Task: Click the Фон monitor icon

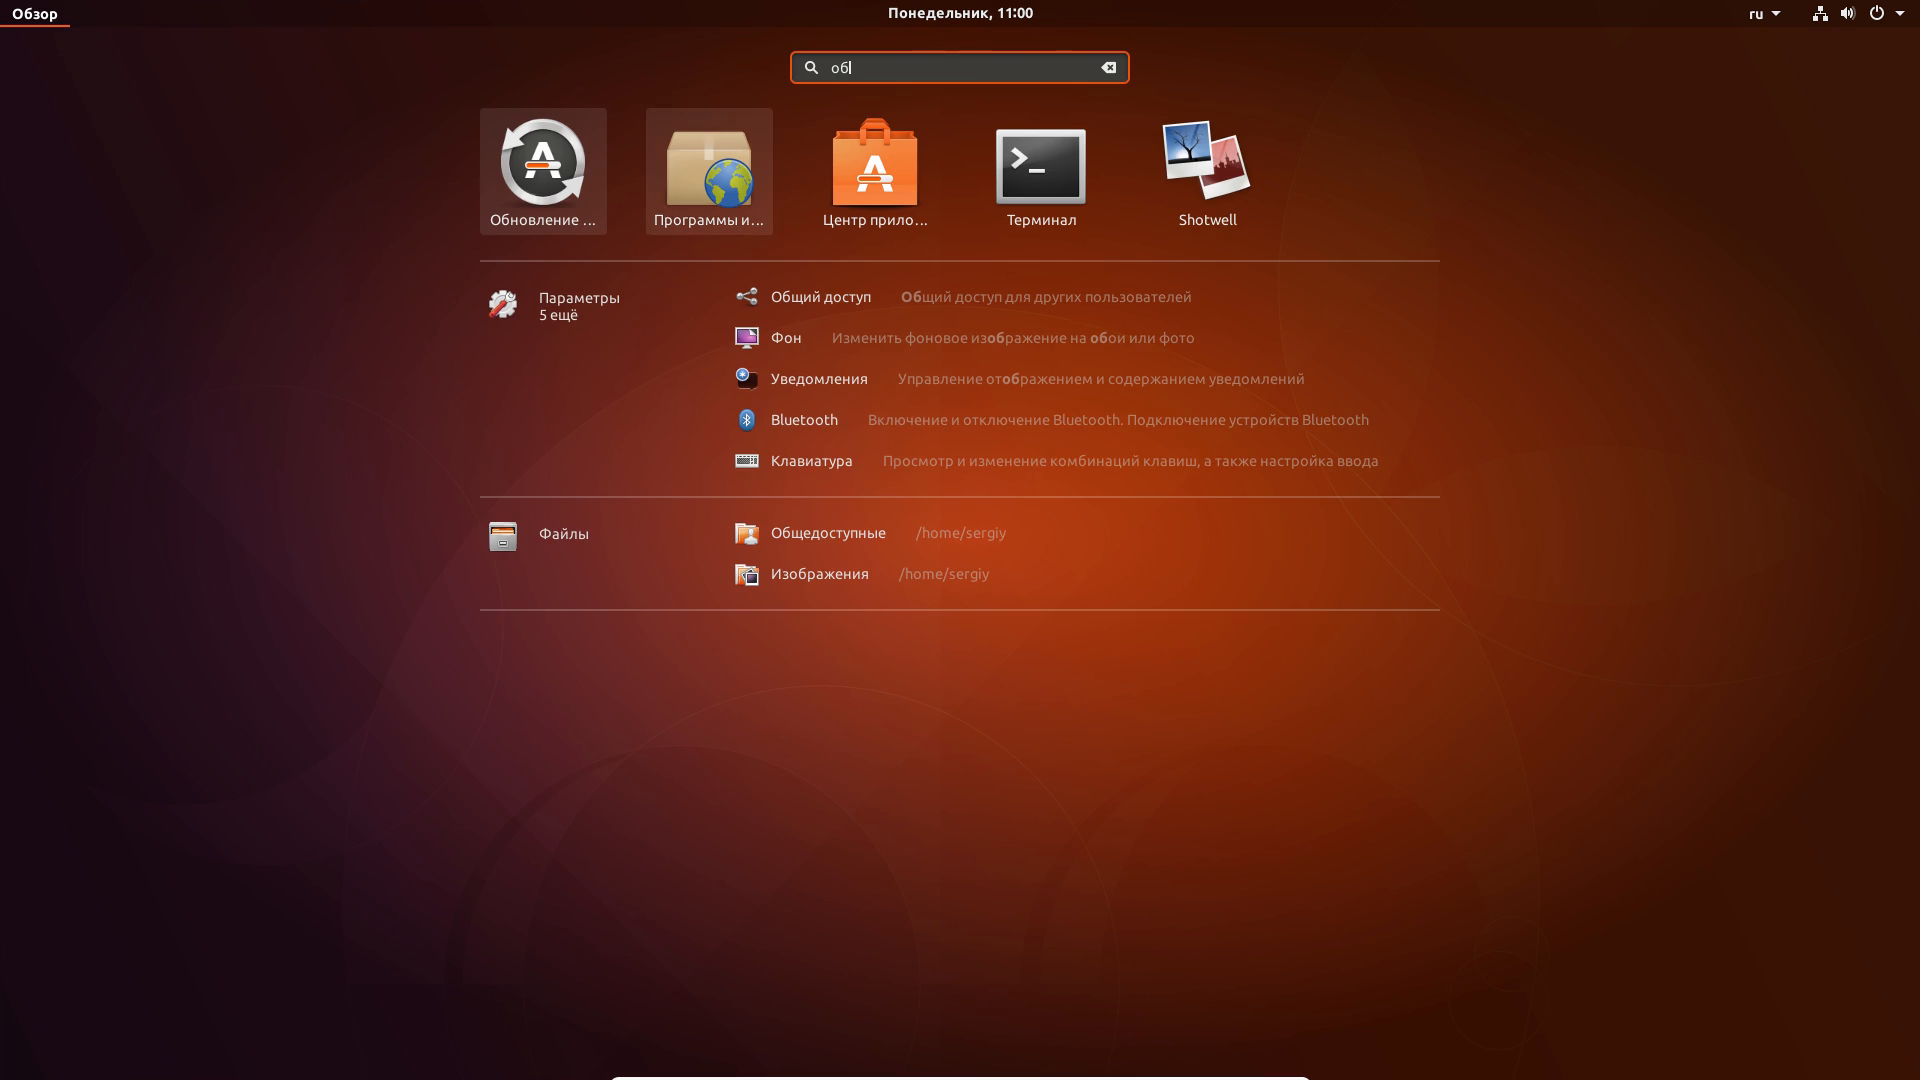Action: (747, 338)
